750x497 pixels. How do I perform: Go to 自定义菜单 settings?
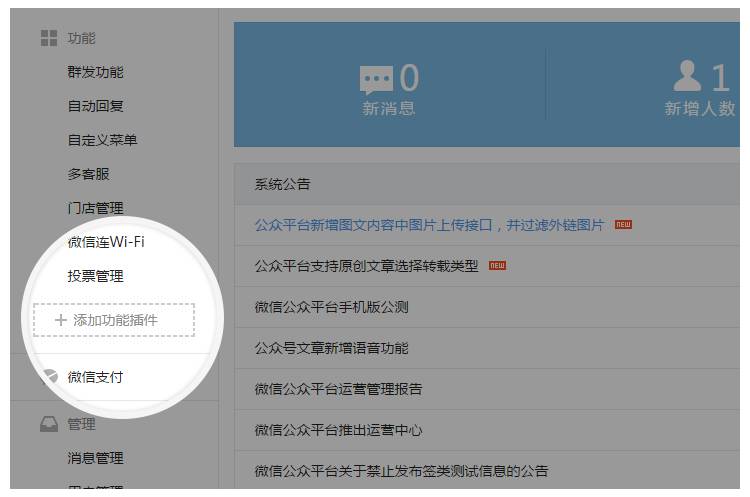point(102,140)
